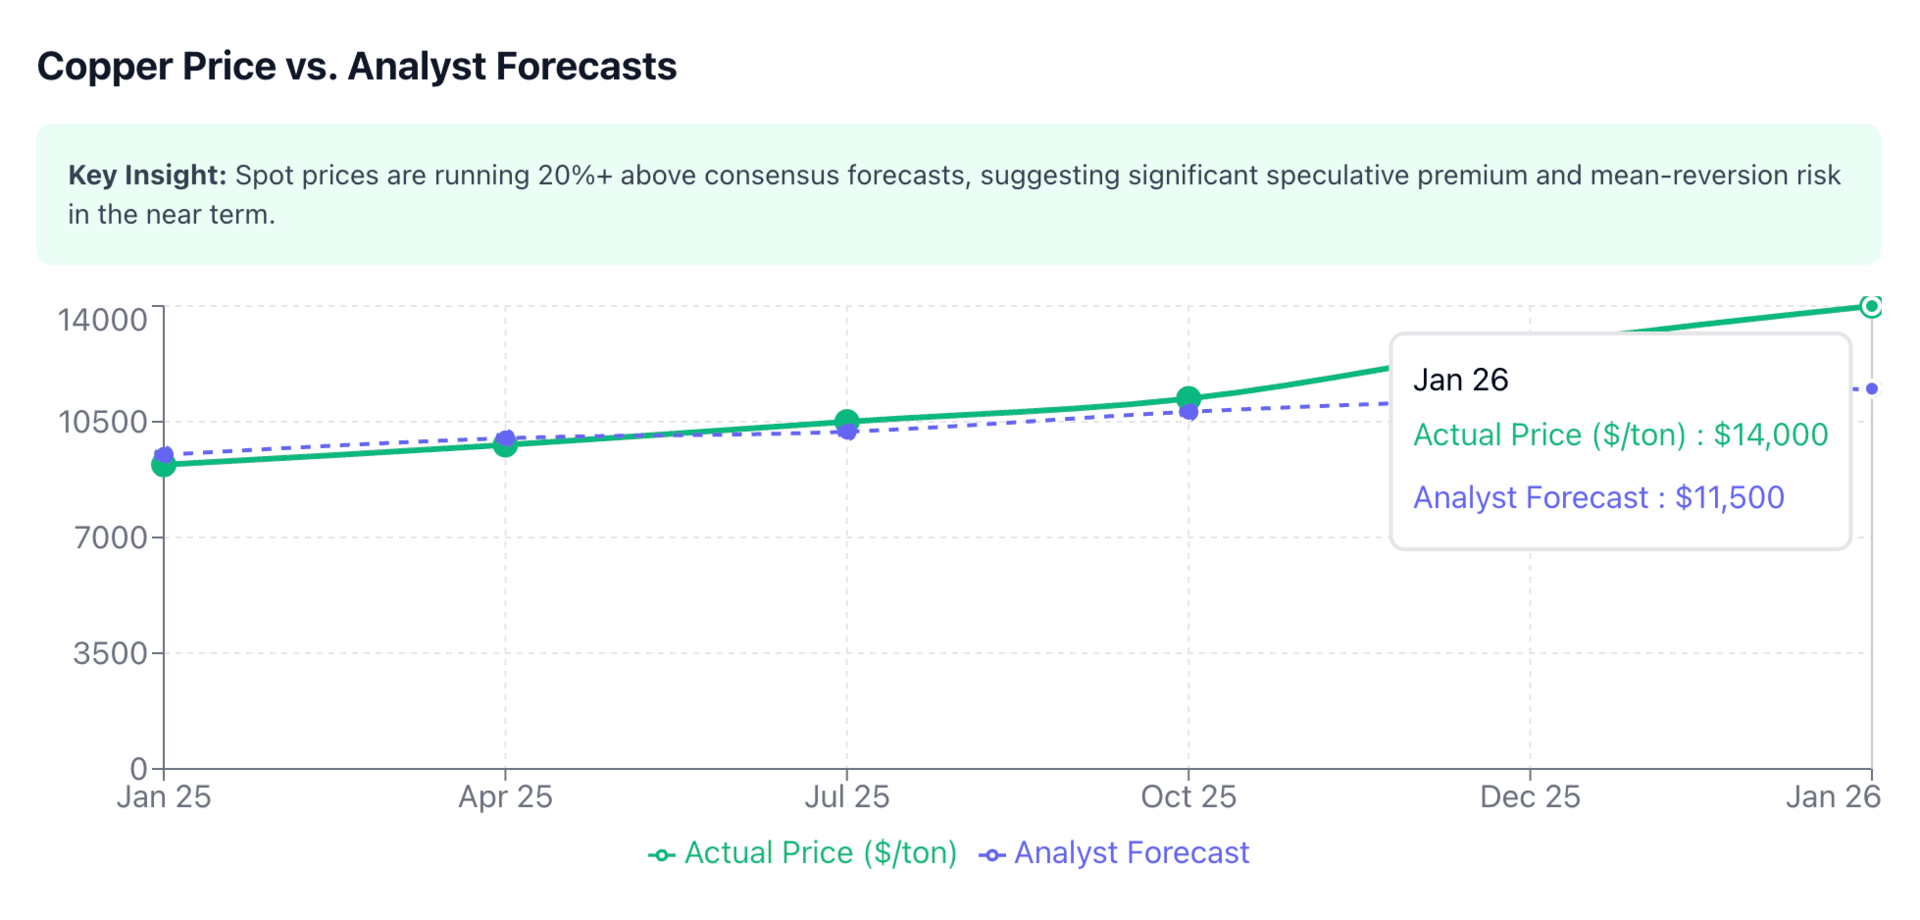Click the purple Jan 26 forecast point

[1871, 389]
